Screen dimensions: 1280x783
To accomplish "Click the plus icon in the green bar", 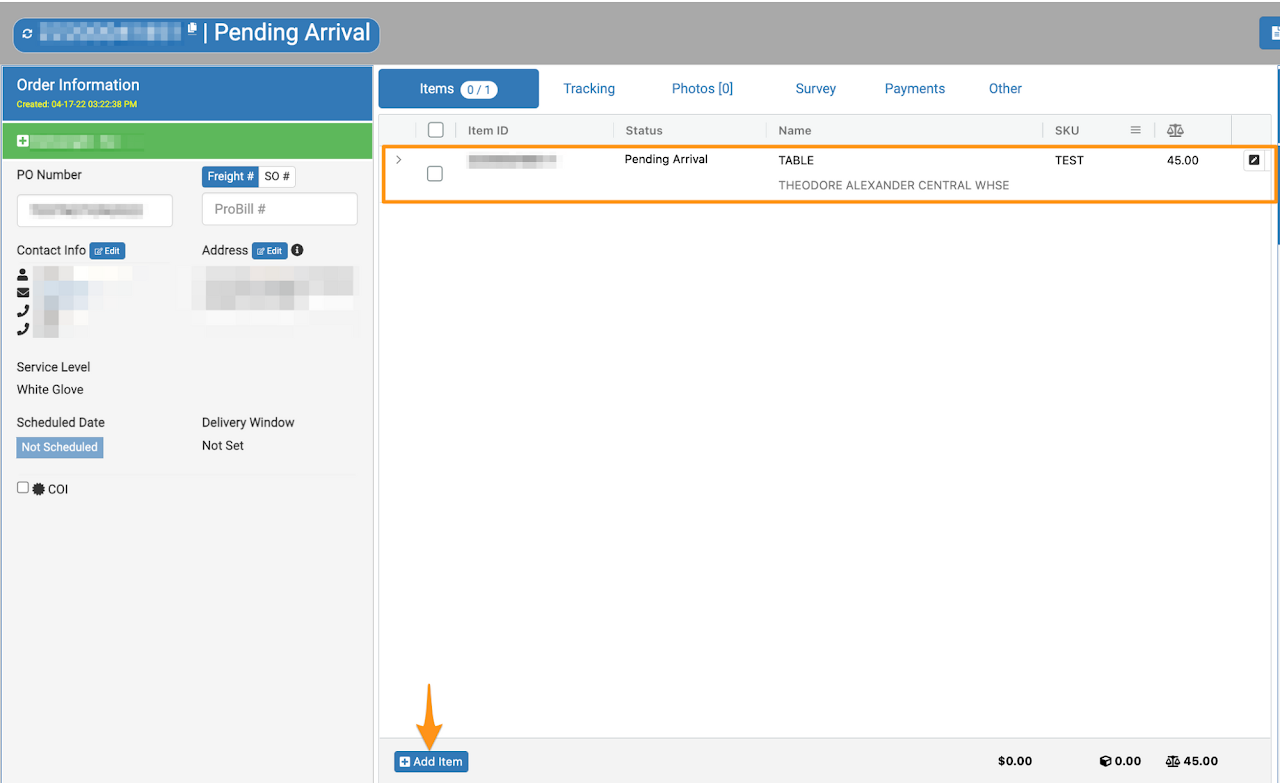I will point(22,141).
